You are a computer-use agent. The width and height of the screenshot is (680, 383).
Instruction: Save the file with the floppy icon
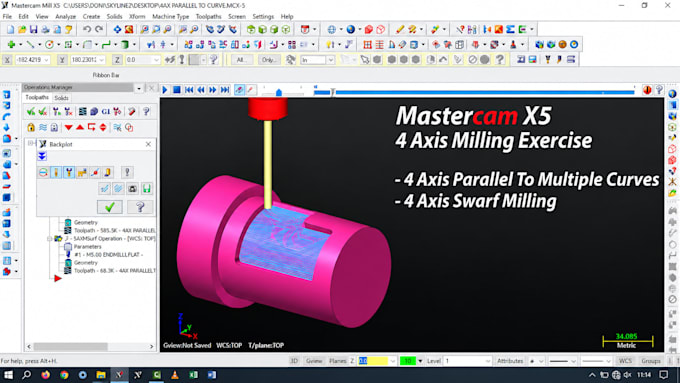coord(33,29)
